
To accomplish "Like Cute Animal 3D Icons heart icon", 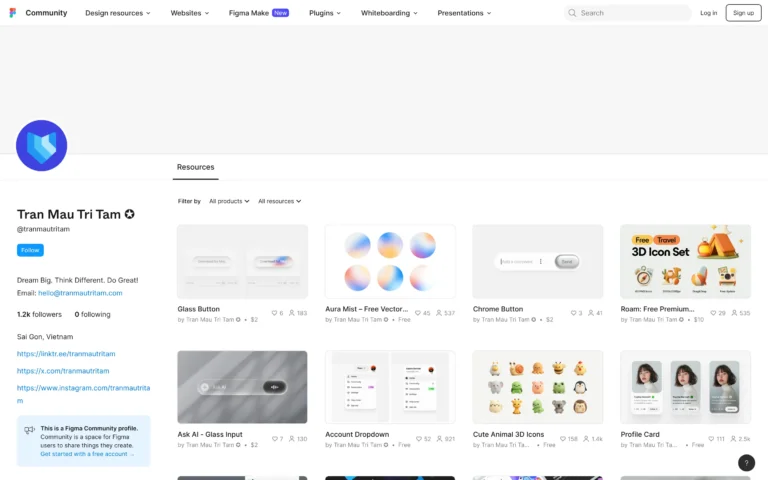I will tap(563, 439).
